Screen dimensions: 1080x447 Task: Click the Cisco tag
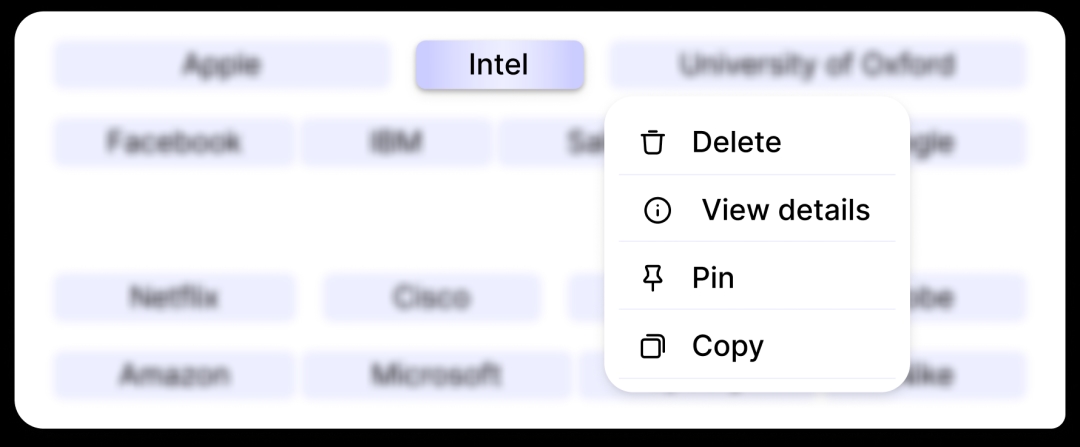coord(431,298)
